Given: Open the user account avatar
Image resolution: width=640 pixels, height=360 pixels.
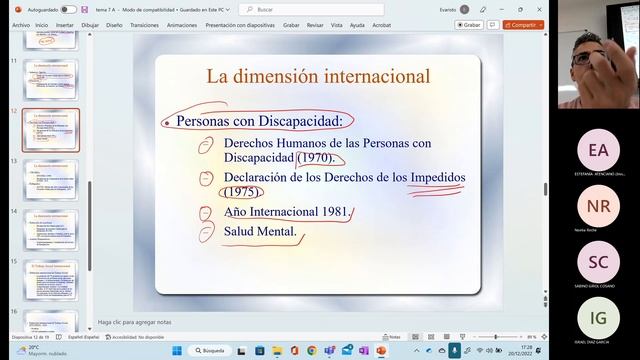Looking at the screenshot, I should pos(464,9).
